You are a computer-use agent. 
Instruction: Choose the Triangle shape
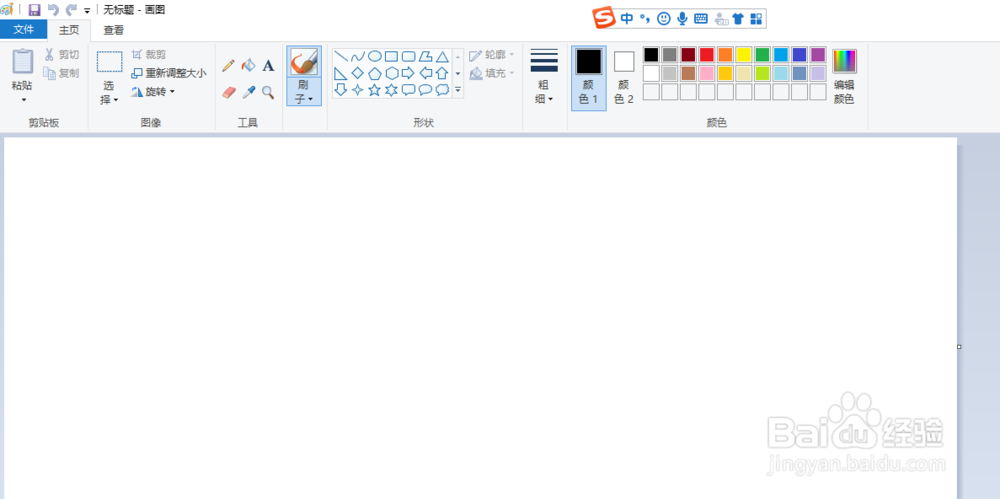tap(442, 56)
